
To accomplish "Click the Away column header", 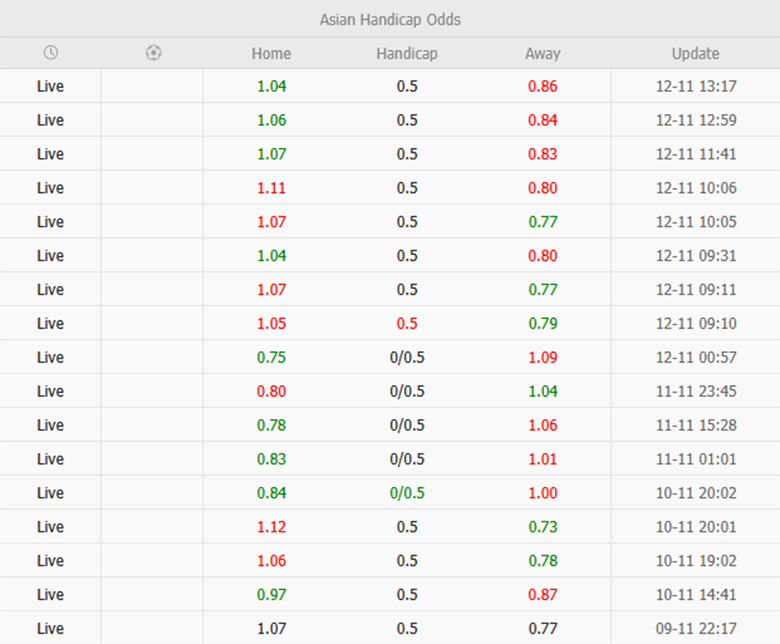I will coord(543,54).
